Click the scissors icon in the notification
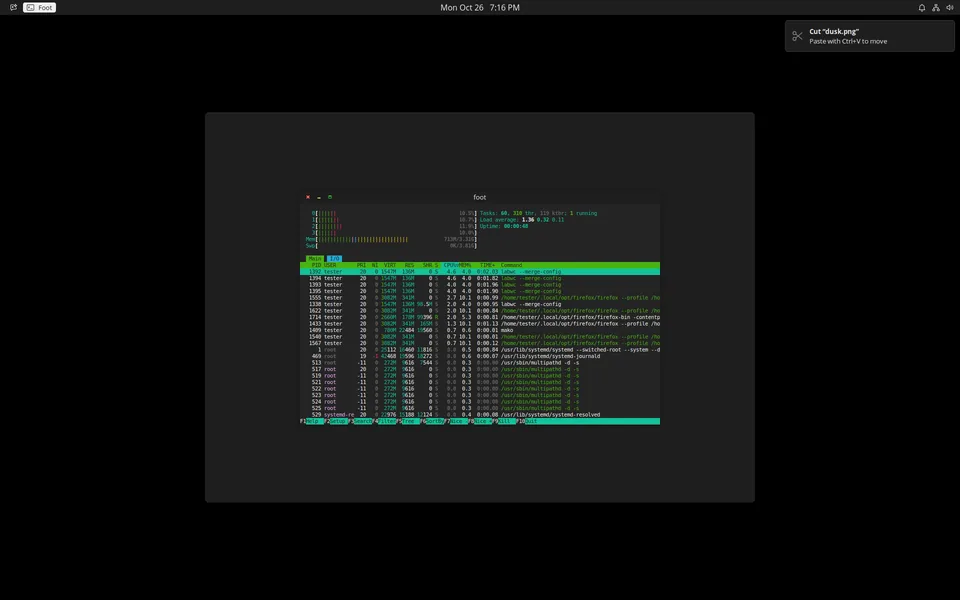960x600 pixels. tap(797, 36)
